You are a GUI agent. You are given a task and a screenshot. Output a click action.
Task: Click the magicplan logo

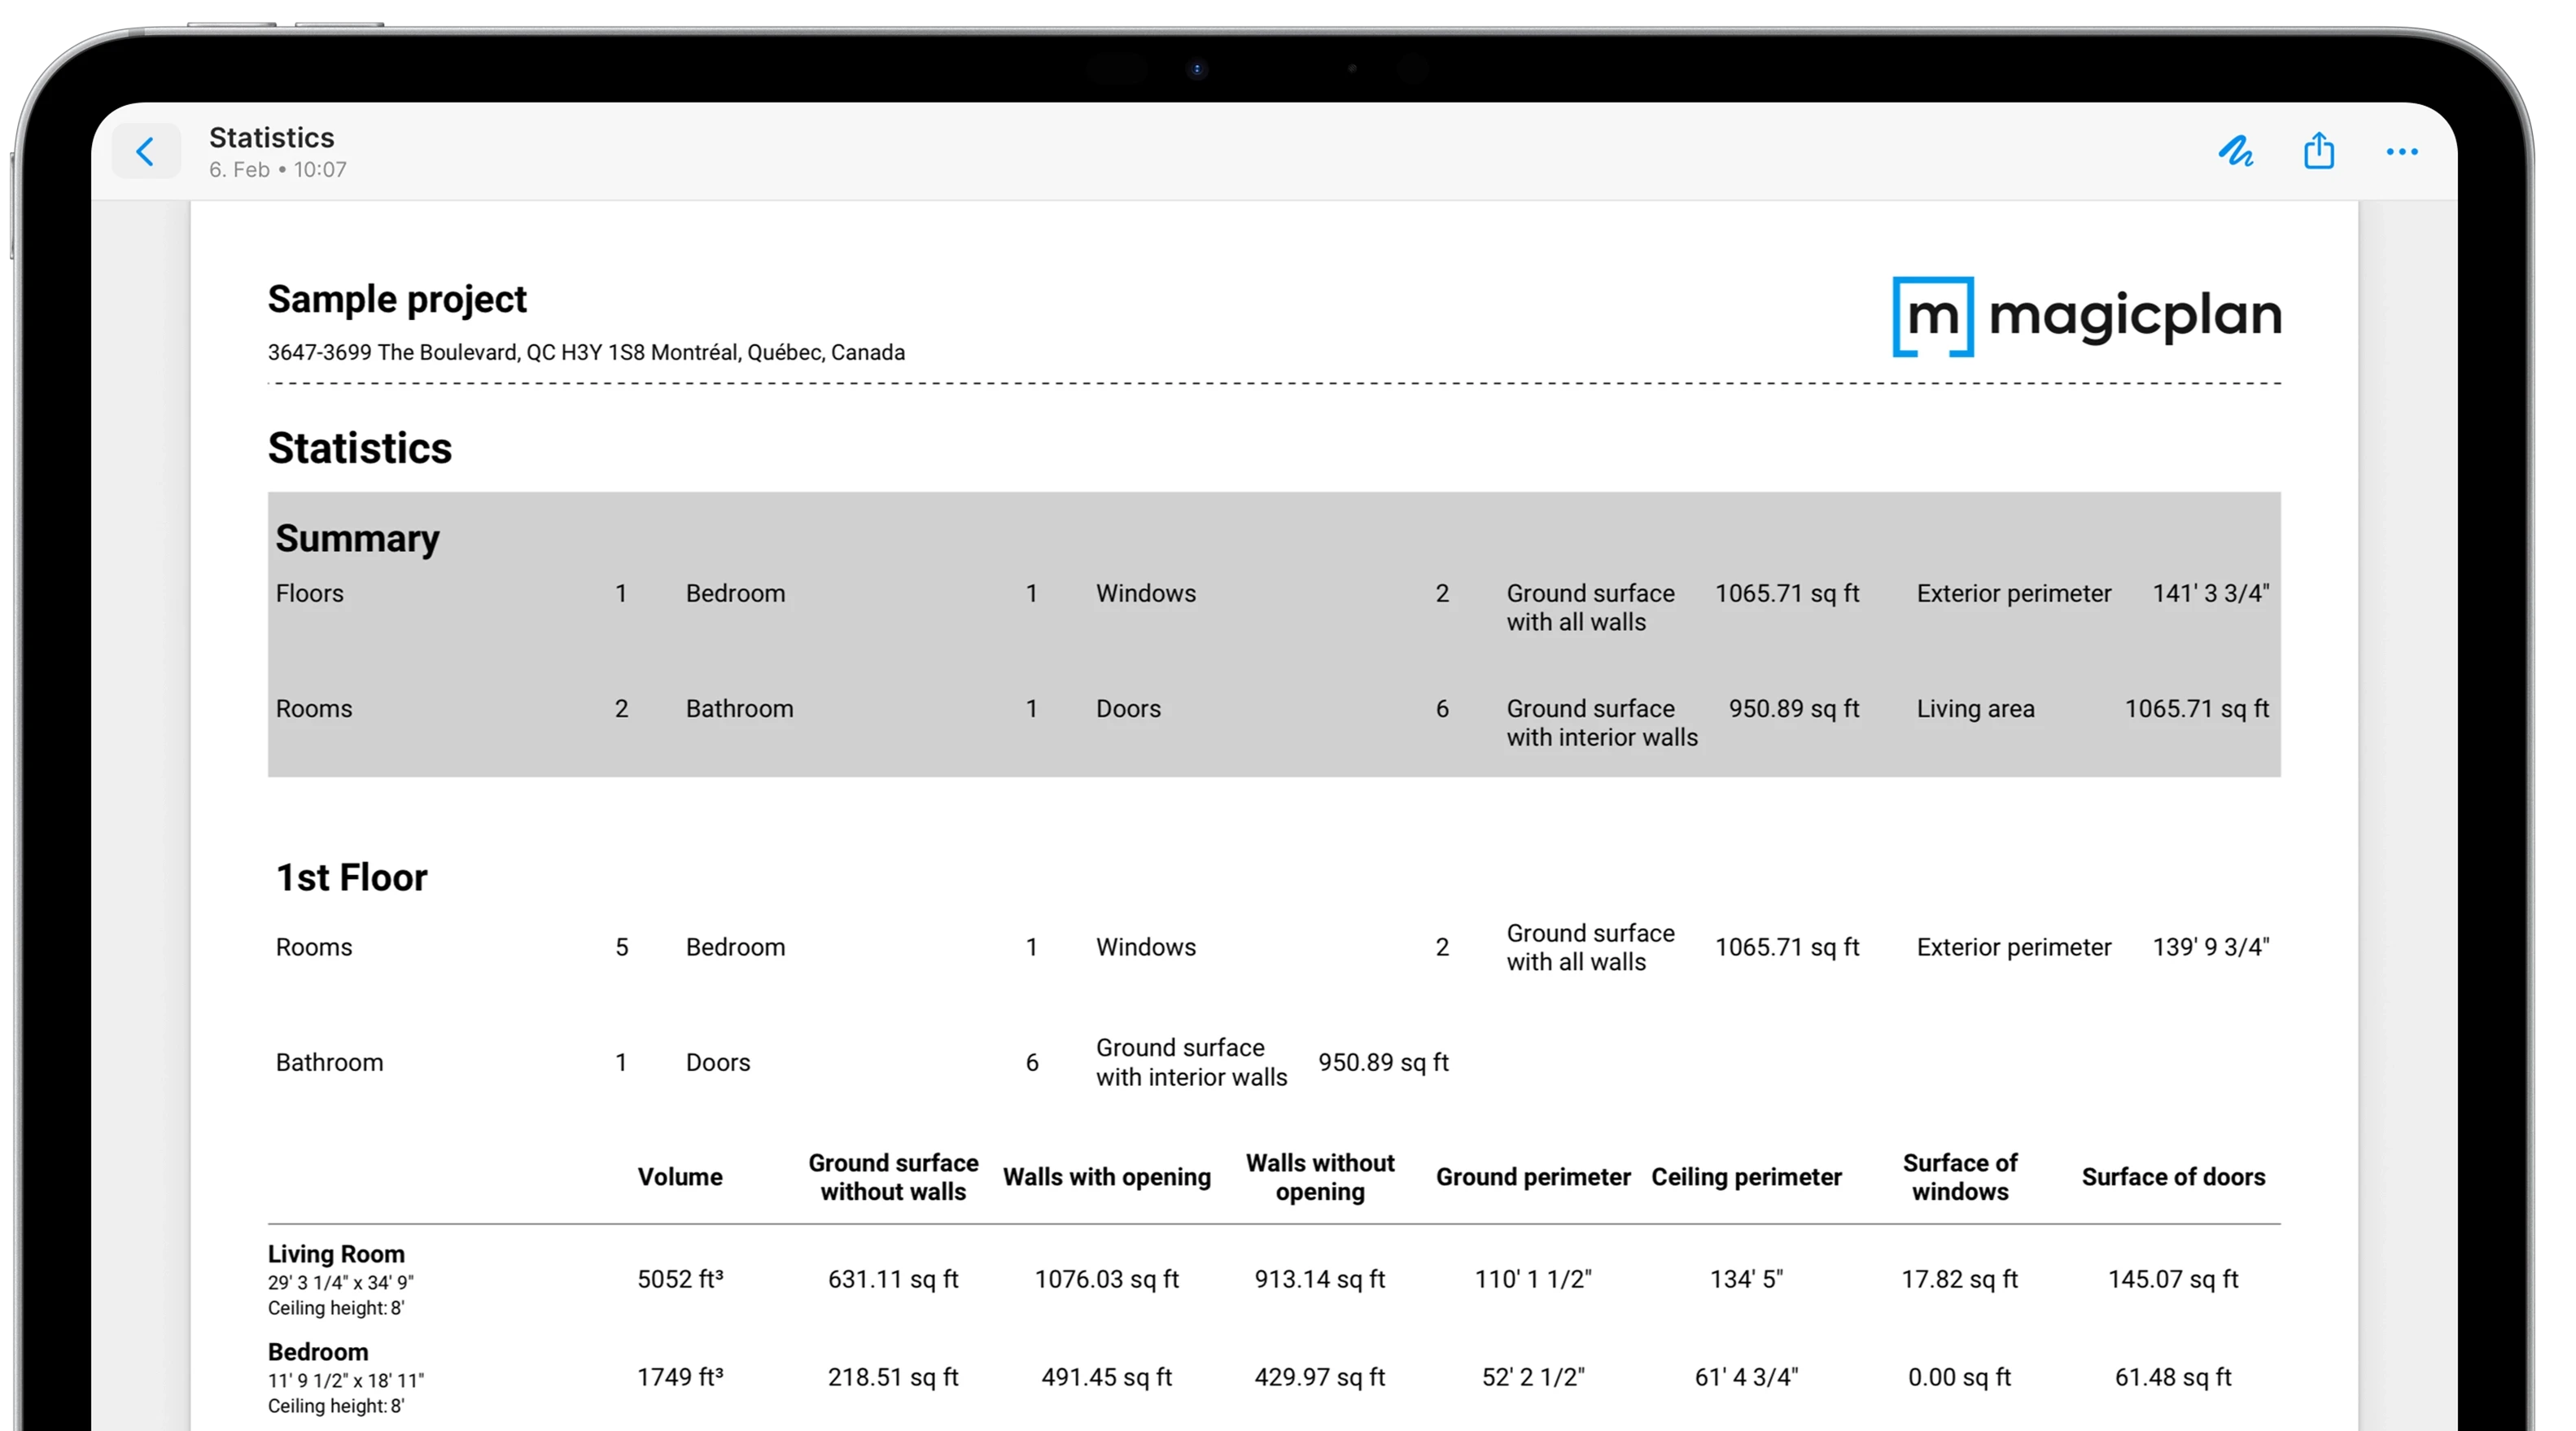click(x=2086, y=317)
